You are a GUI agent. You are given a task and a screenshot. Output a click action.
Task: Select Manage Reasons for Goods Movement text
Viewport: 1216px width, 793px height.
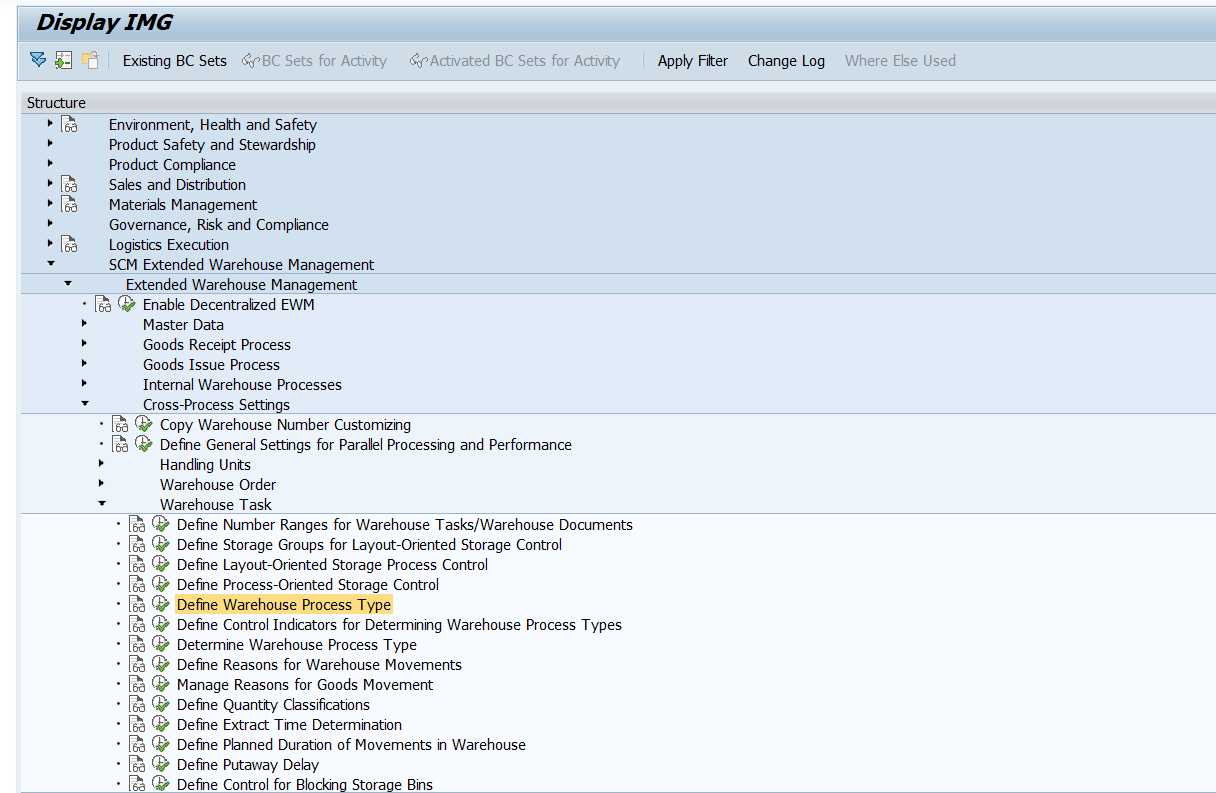coord(305,685)
